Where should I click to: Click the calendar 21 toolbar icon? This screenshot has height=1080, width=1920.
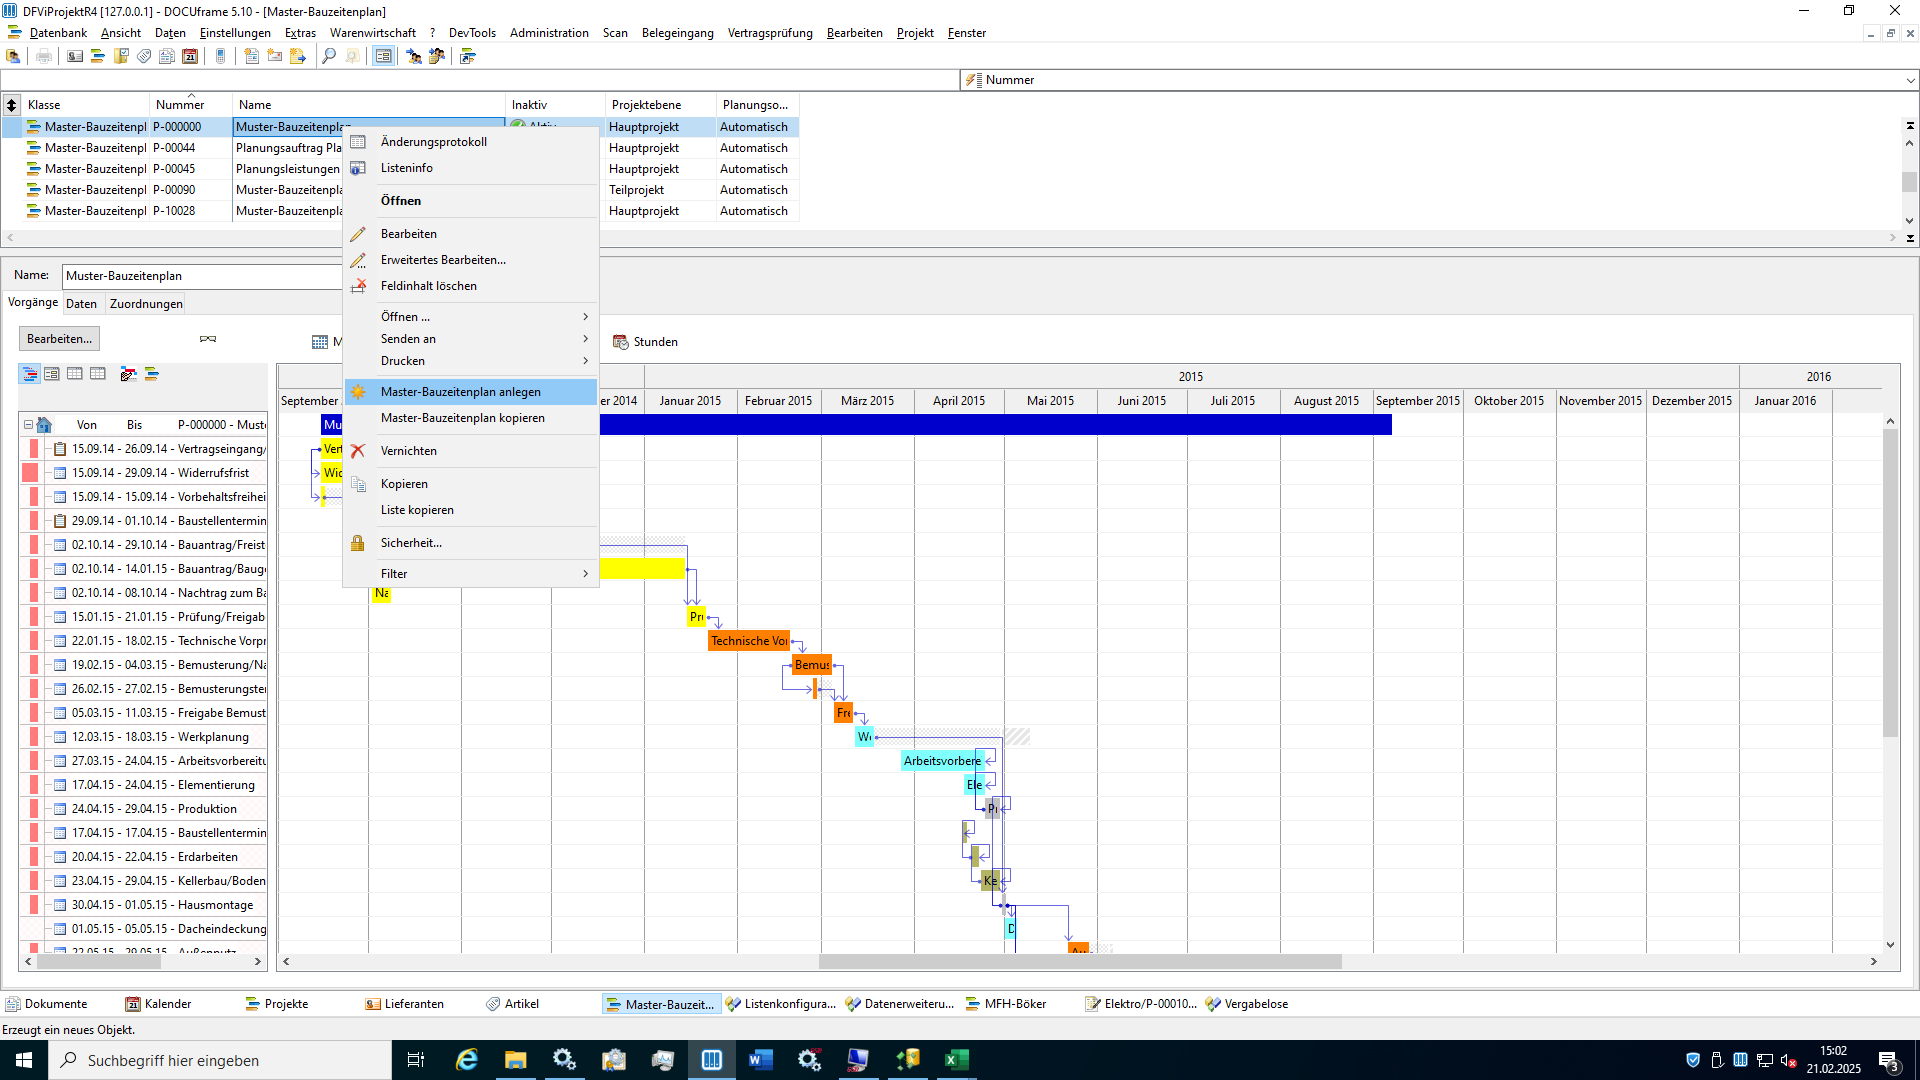(x=190, y=57)
